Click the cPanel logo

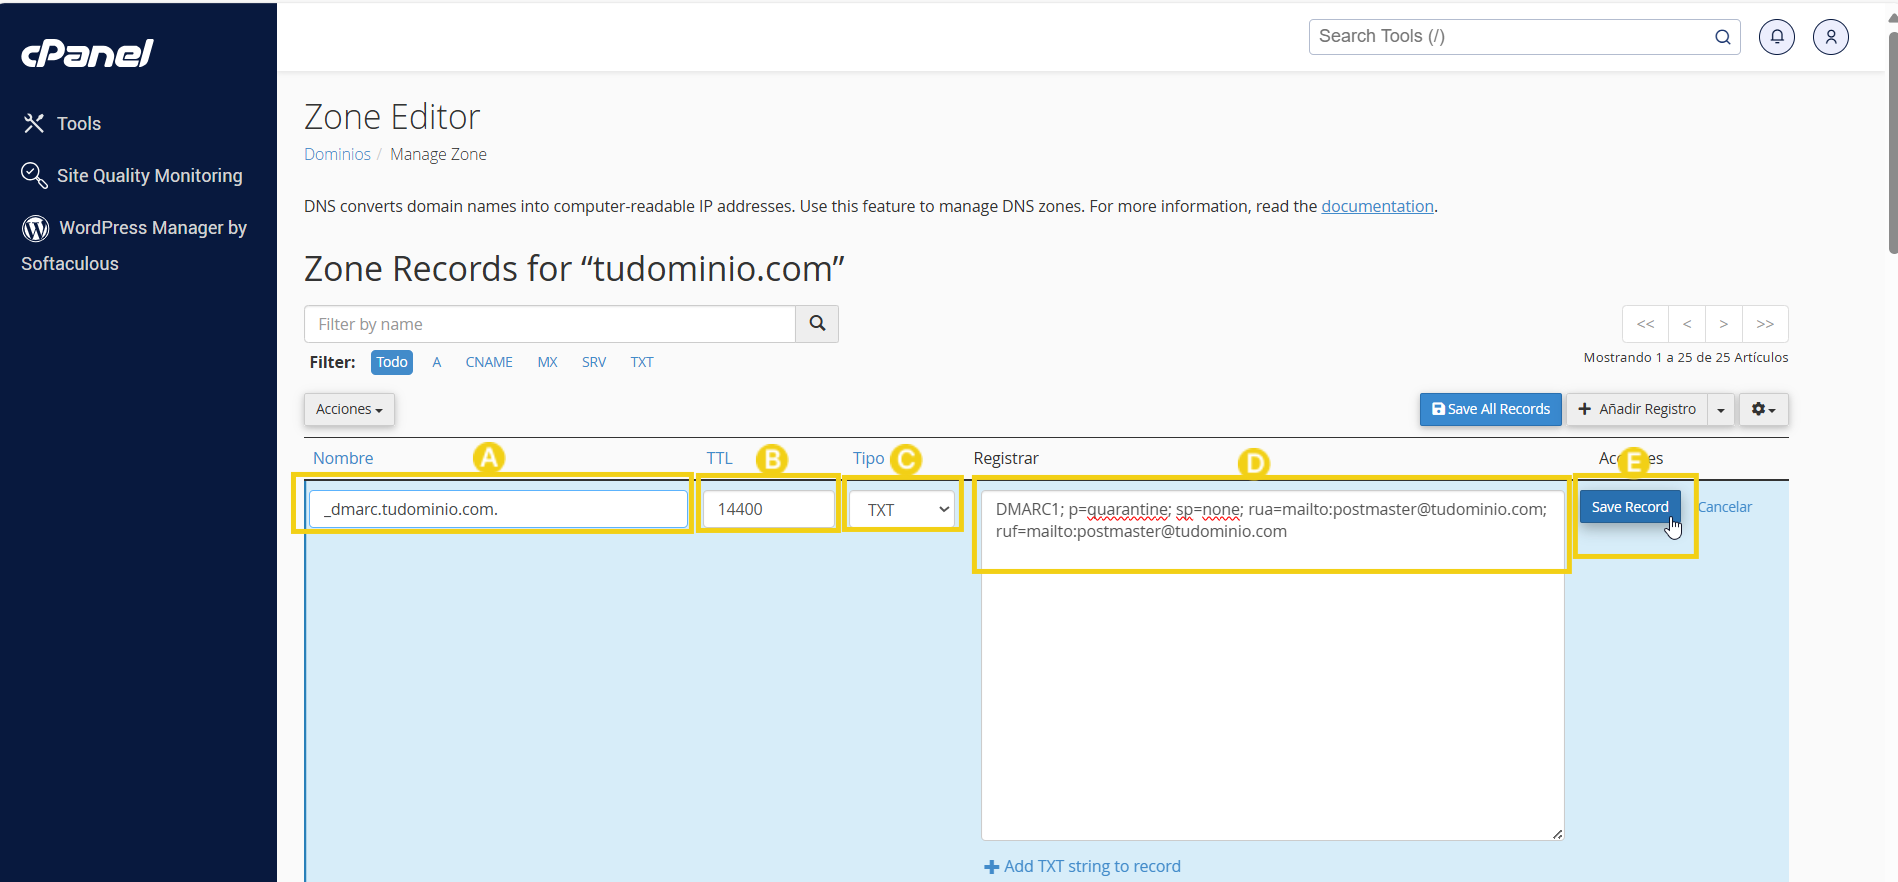coord(87,53)
